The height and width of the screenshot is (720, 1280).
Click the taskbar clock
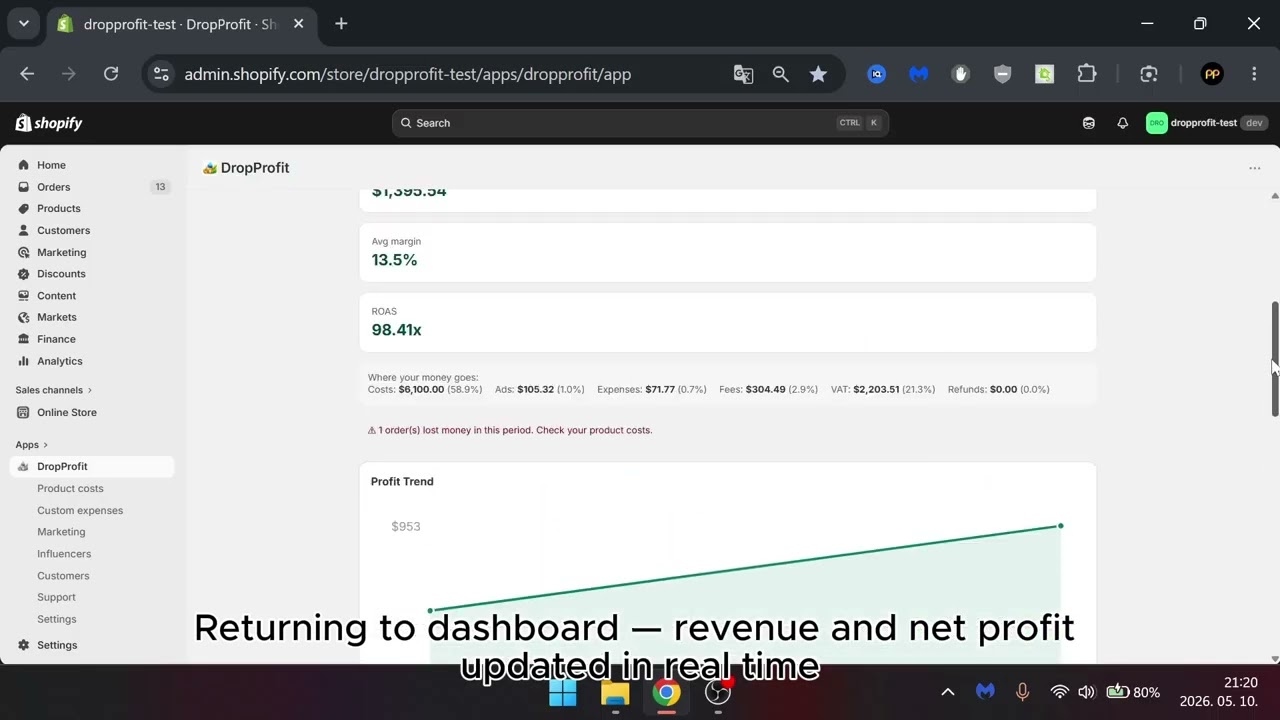click(x=1220, y=692)
